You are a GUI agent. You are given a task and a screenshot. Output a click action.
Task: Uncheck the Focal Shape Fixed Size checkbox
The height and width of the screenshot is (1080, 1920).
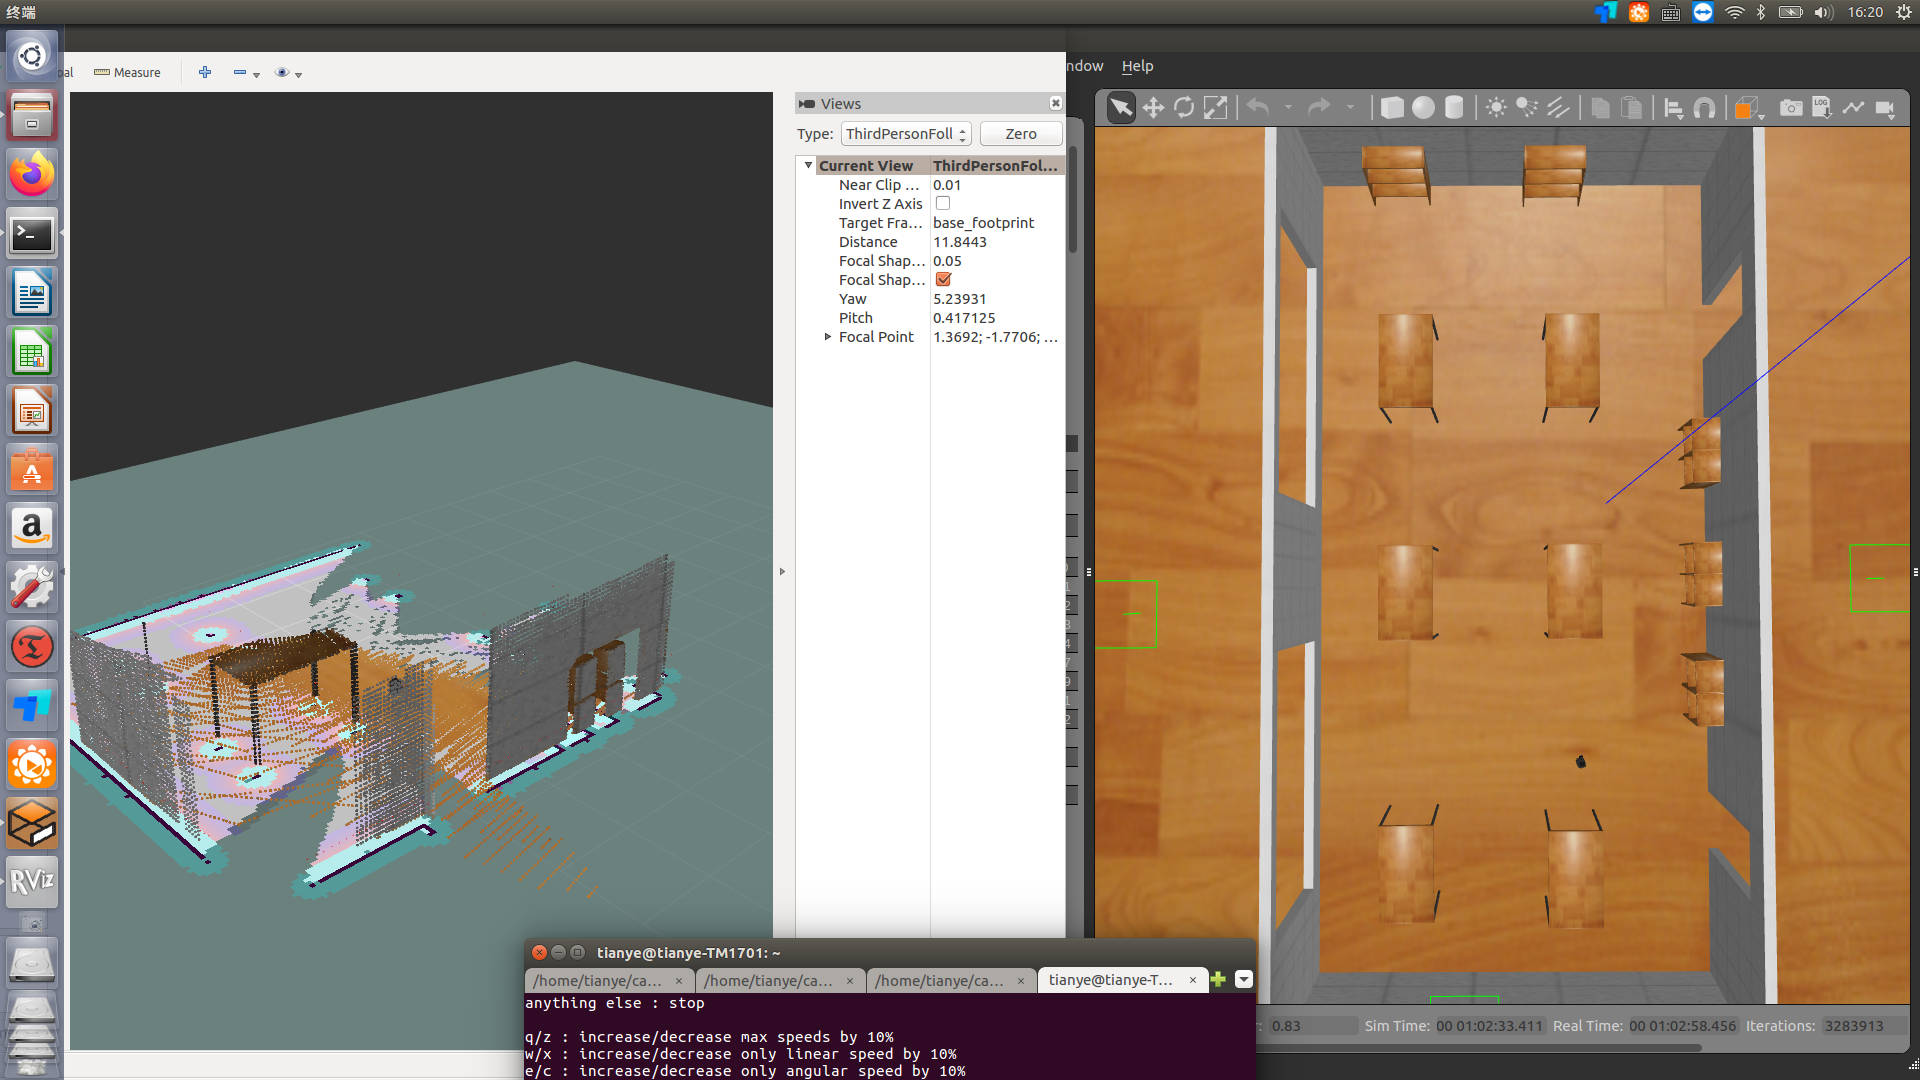pos(942,280)
